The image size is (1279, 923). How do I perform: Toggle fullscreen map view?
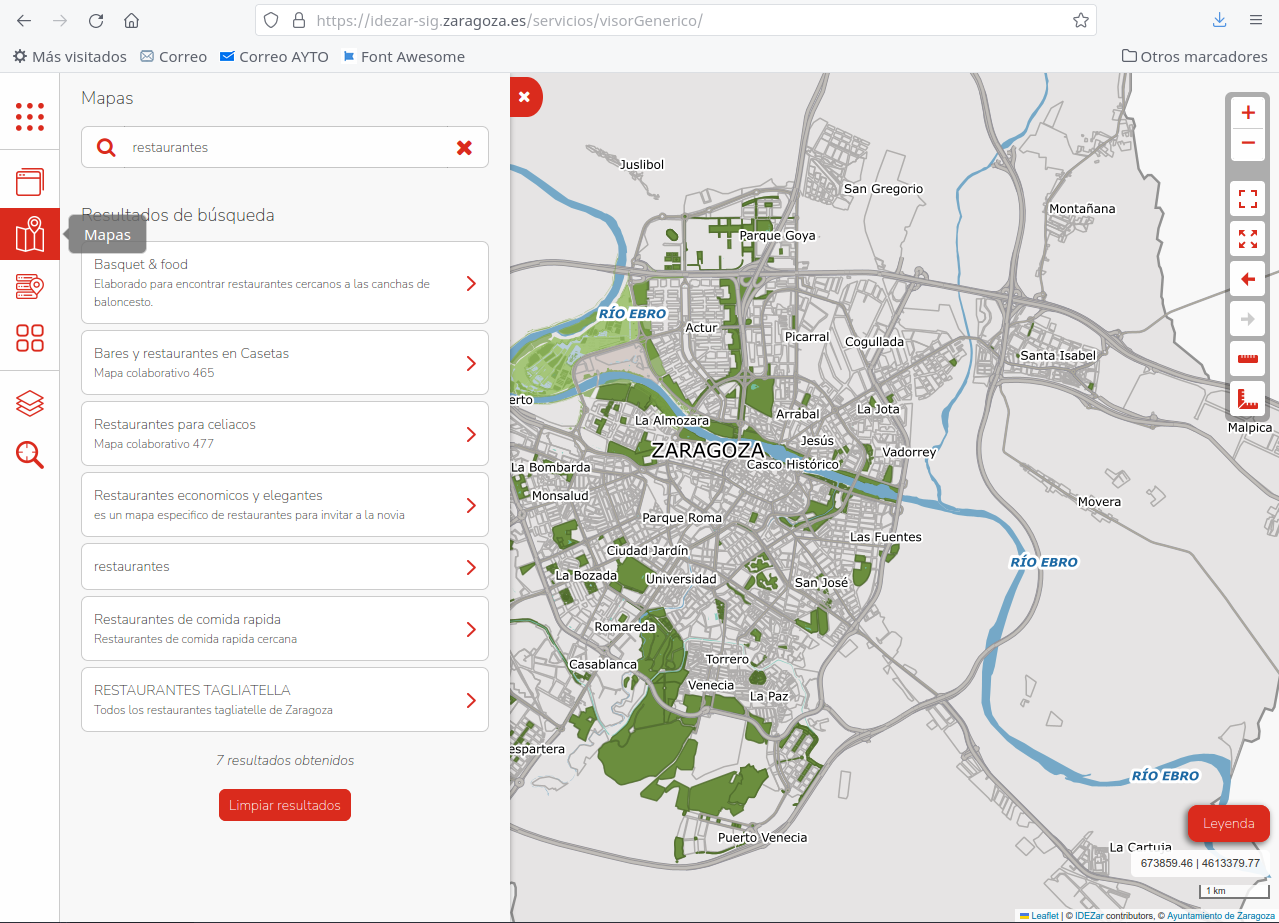click(1247, 199)
